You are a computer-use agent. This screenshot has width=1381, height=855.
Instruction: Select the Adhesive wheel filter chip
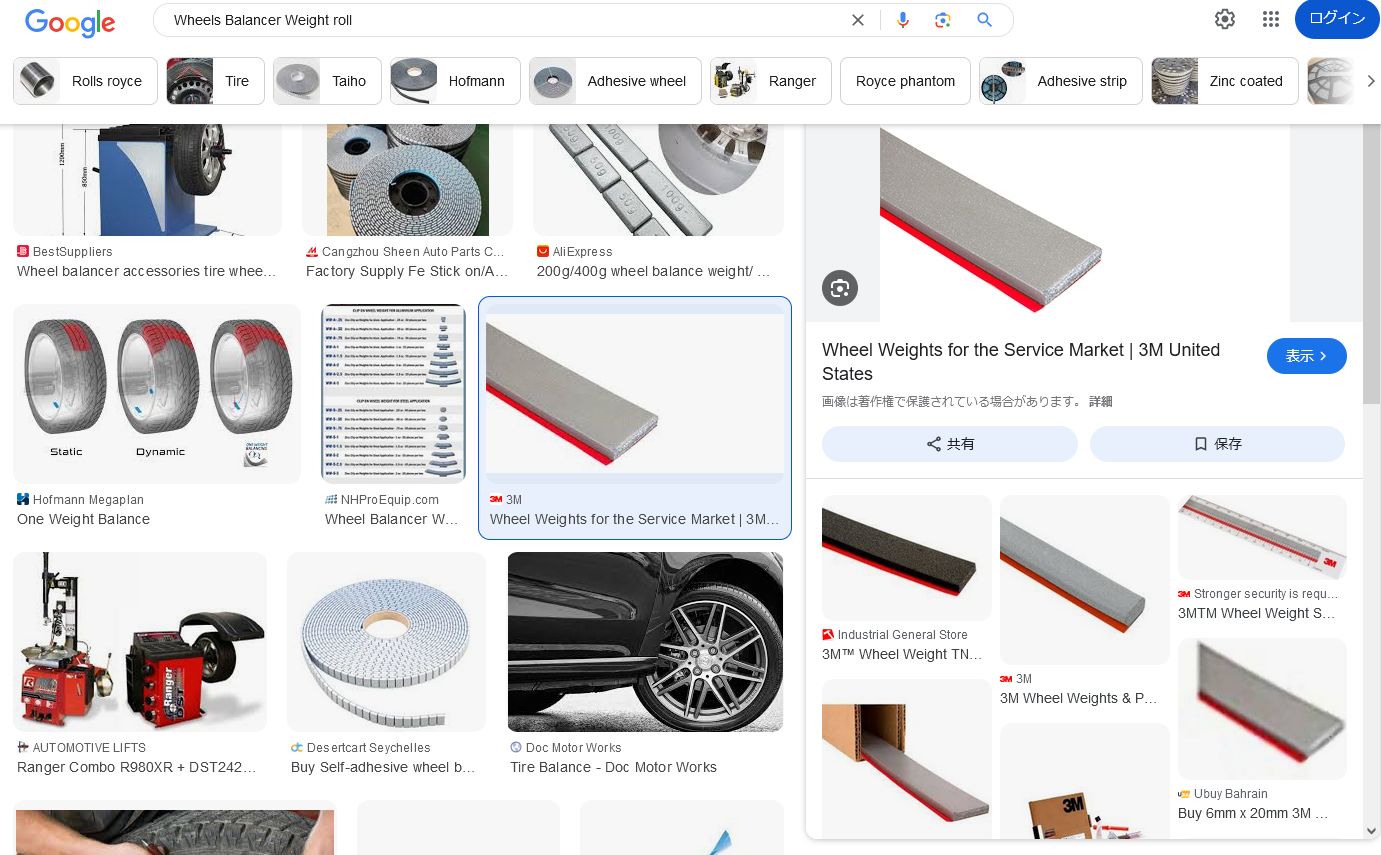[x=615, y=81]
